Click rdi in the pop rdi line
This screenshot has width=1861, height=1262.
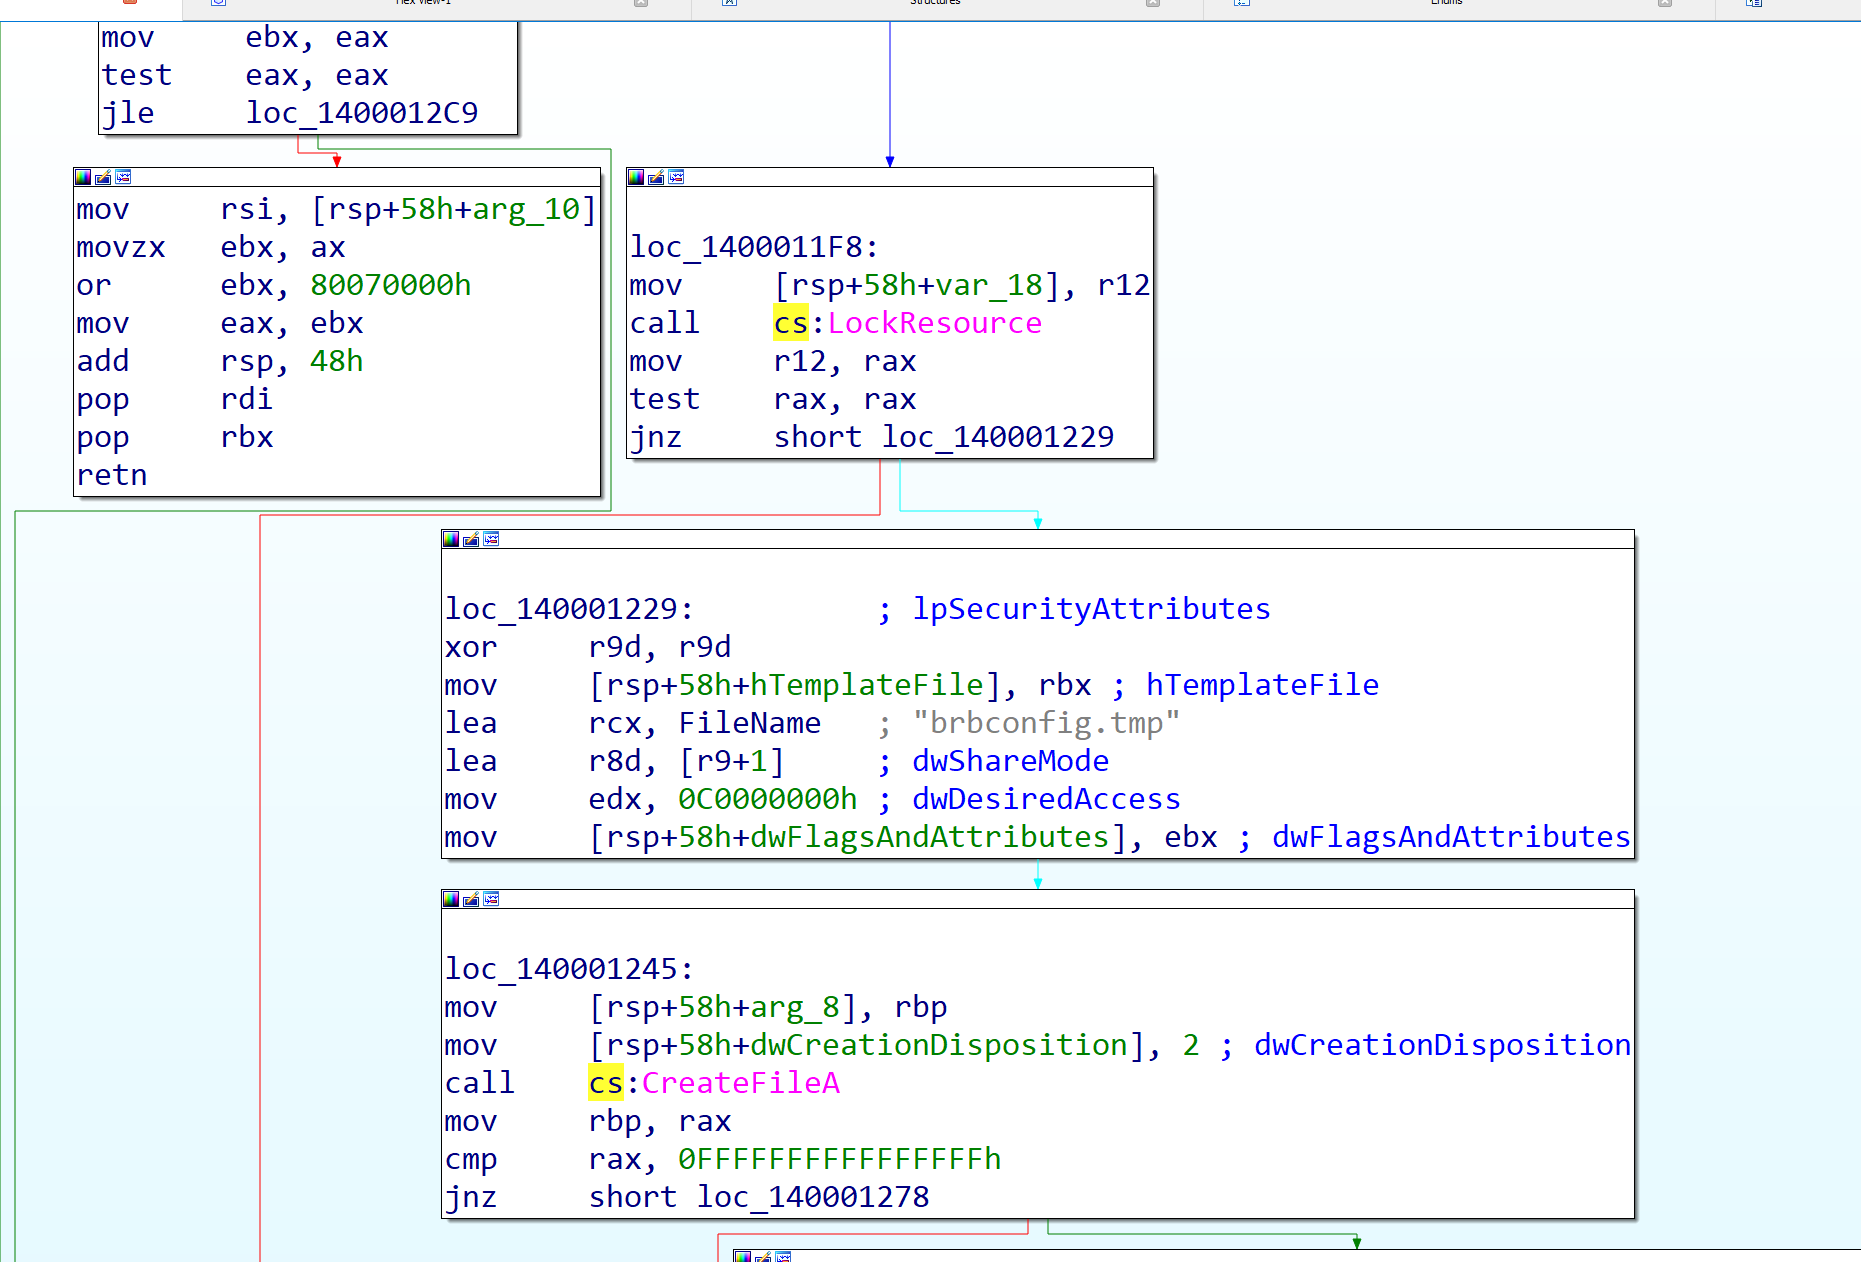click(x=247, y=399)
